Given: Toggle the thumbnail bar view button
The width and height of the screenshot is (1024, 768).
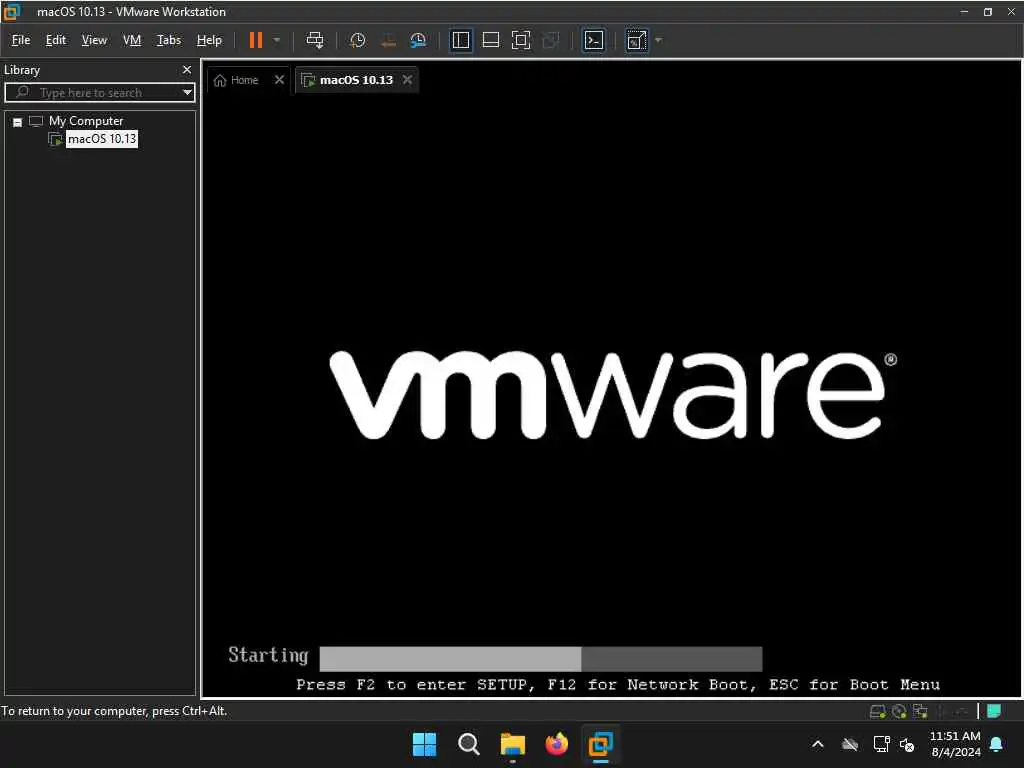Looking at the screenshot, I should 490,40.
